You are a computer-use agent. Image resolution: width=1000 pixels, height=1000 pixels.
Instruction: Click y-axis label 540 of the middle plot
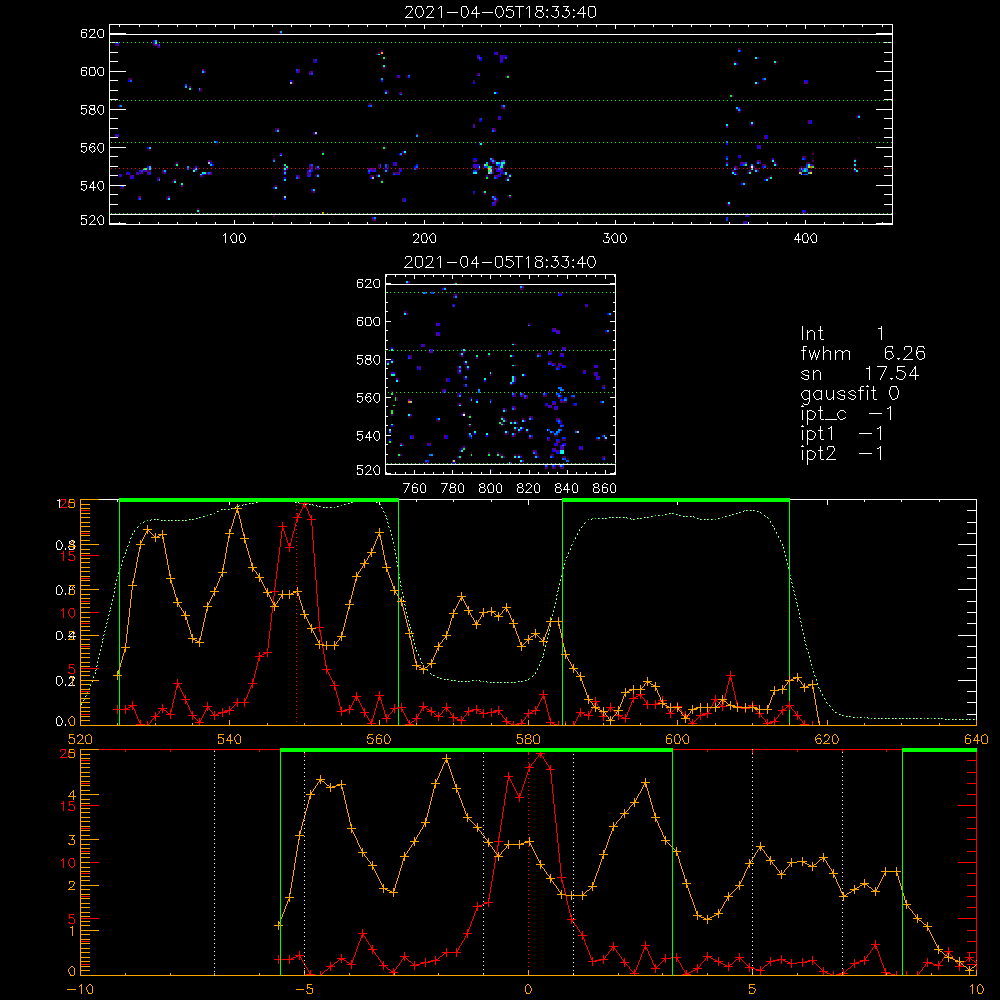click(368, 436)
